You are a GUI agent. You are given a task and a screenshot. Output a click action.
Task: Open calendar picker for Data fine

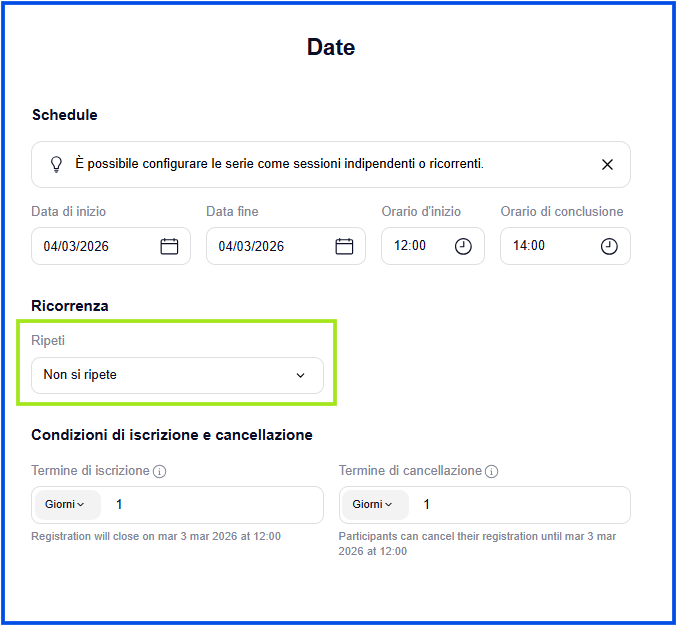344,246
